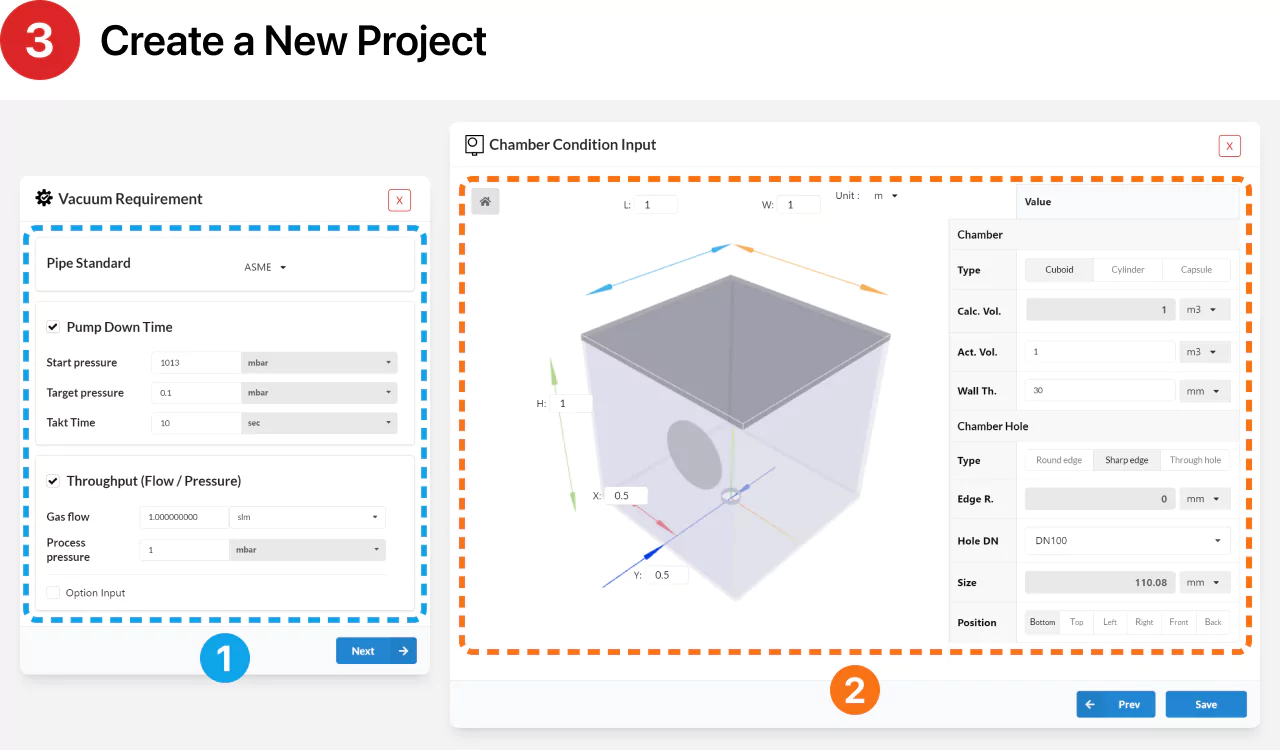Close the Chamber Condition Input dialog
1280x750 pixels.
tap(1229, 146)
